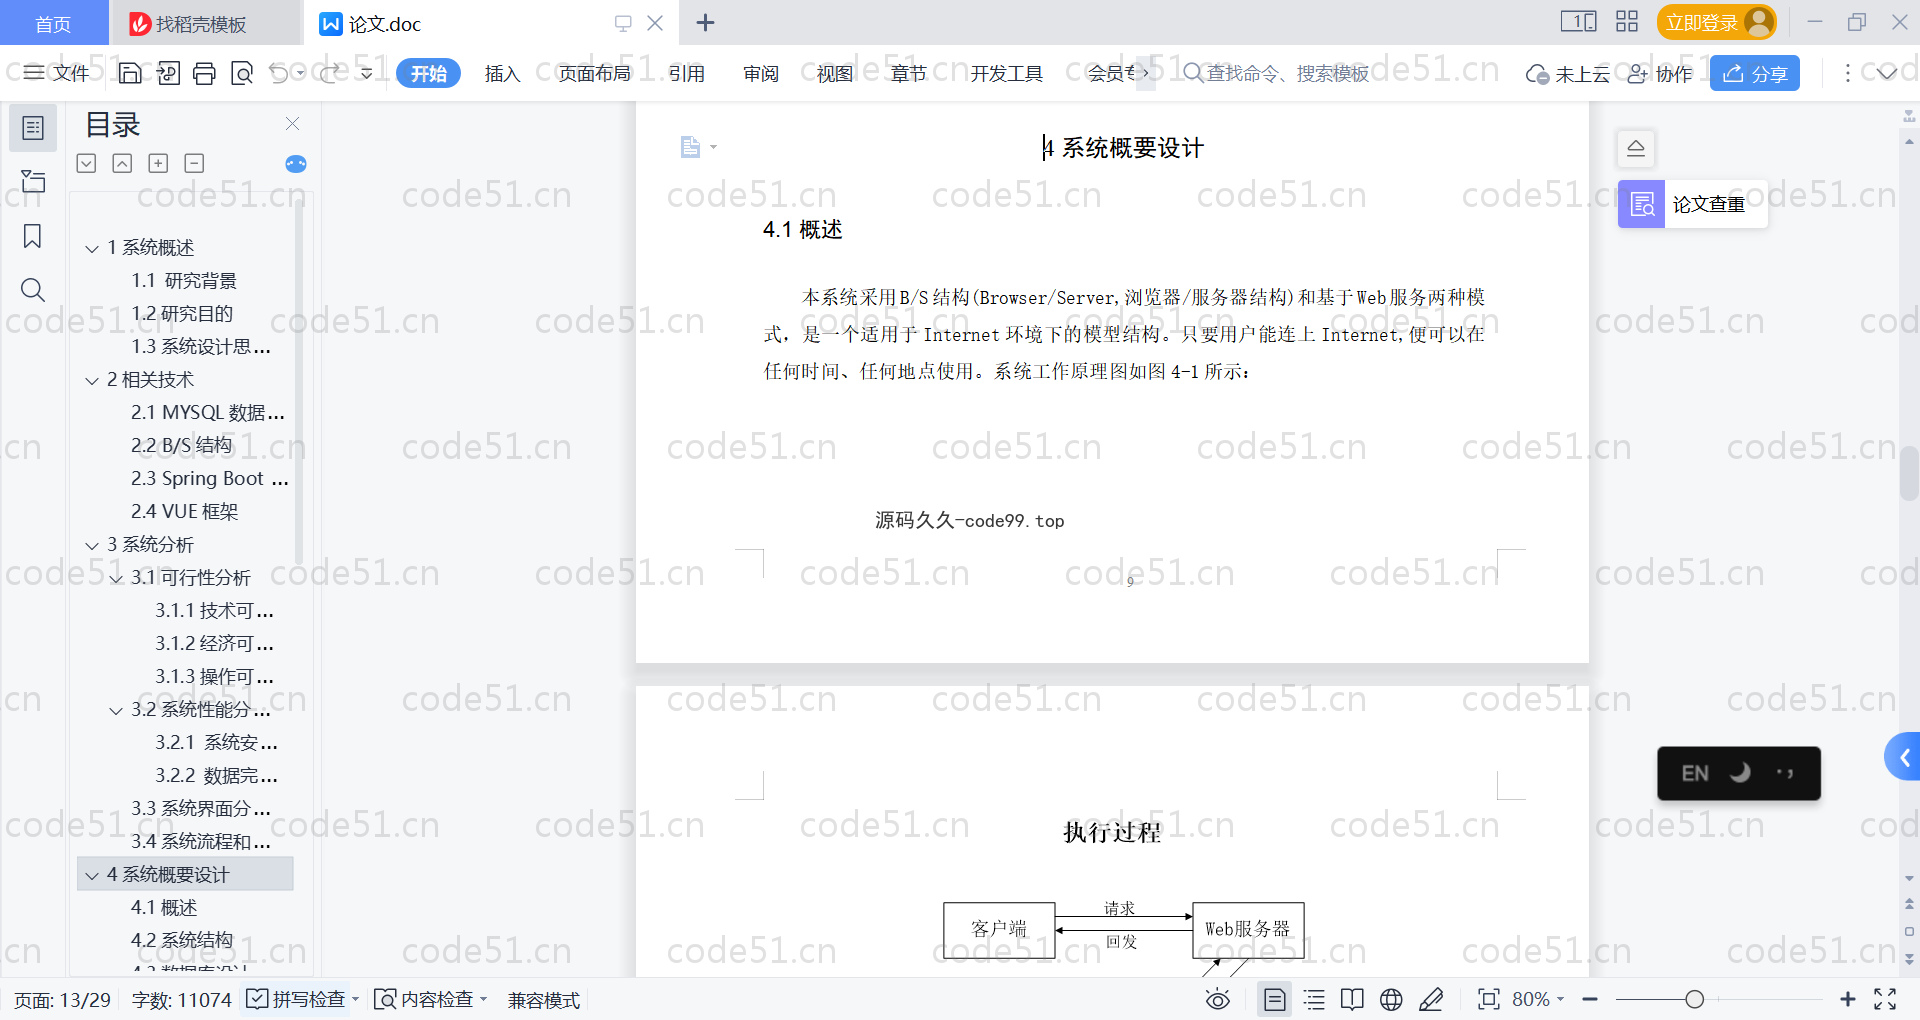Viewport: 1920px width, 1020px height.
Task: Open the bookmark sidebar icon
Action: pyautogui.click(x=33, y=236)
